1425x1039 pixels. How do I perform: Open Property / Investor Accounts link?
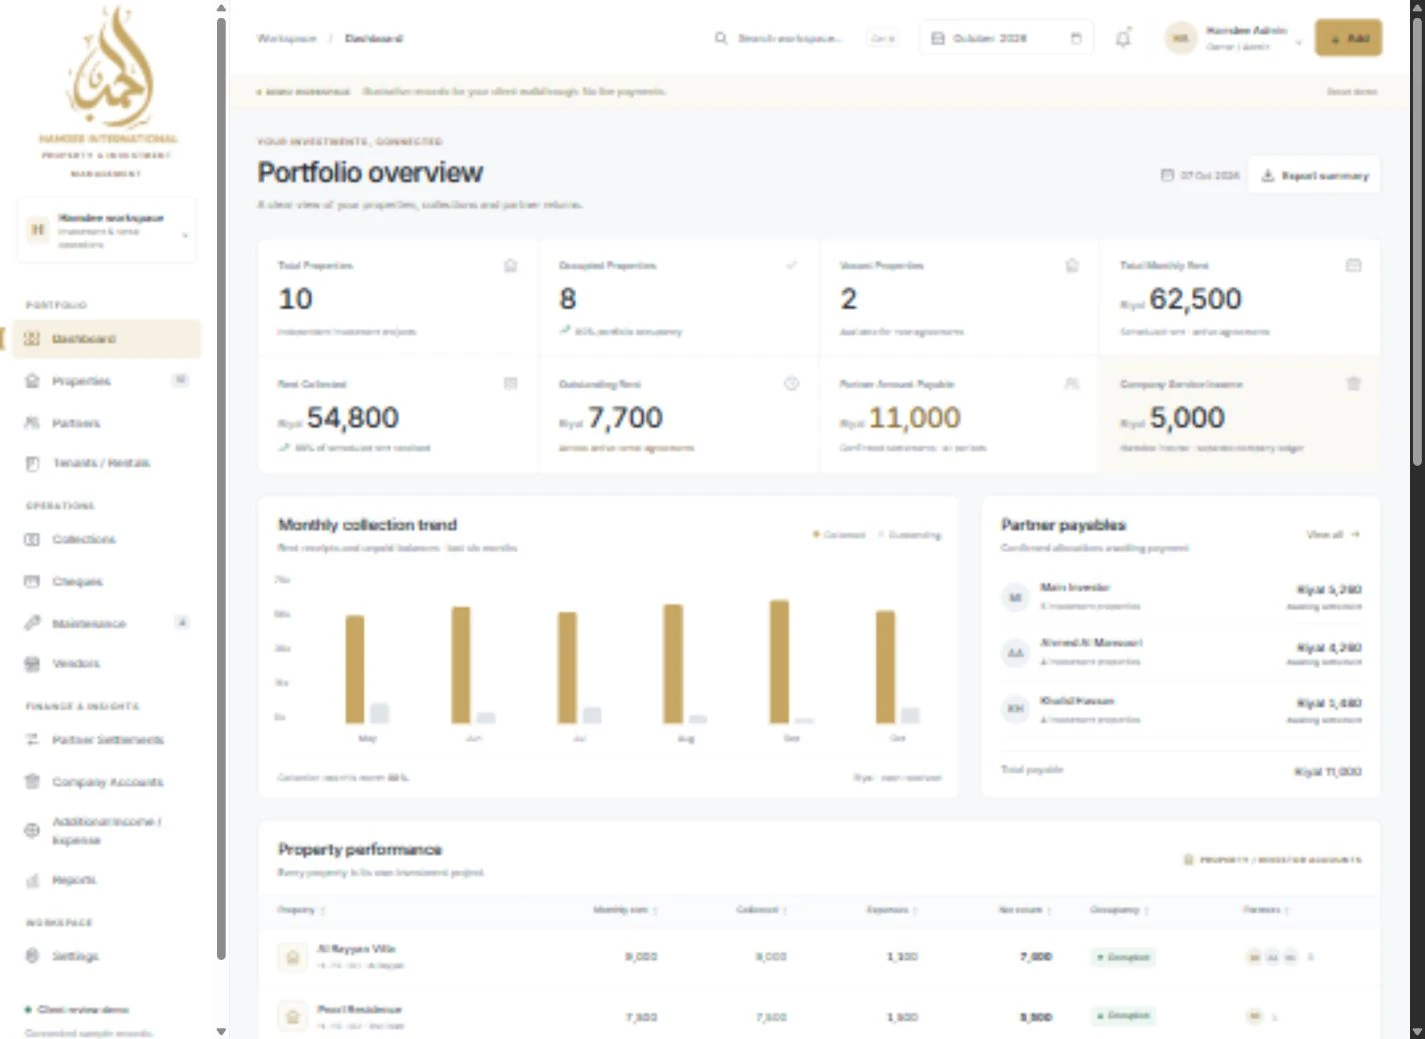tap(1272, 860)
